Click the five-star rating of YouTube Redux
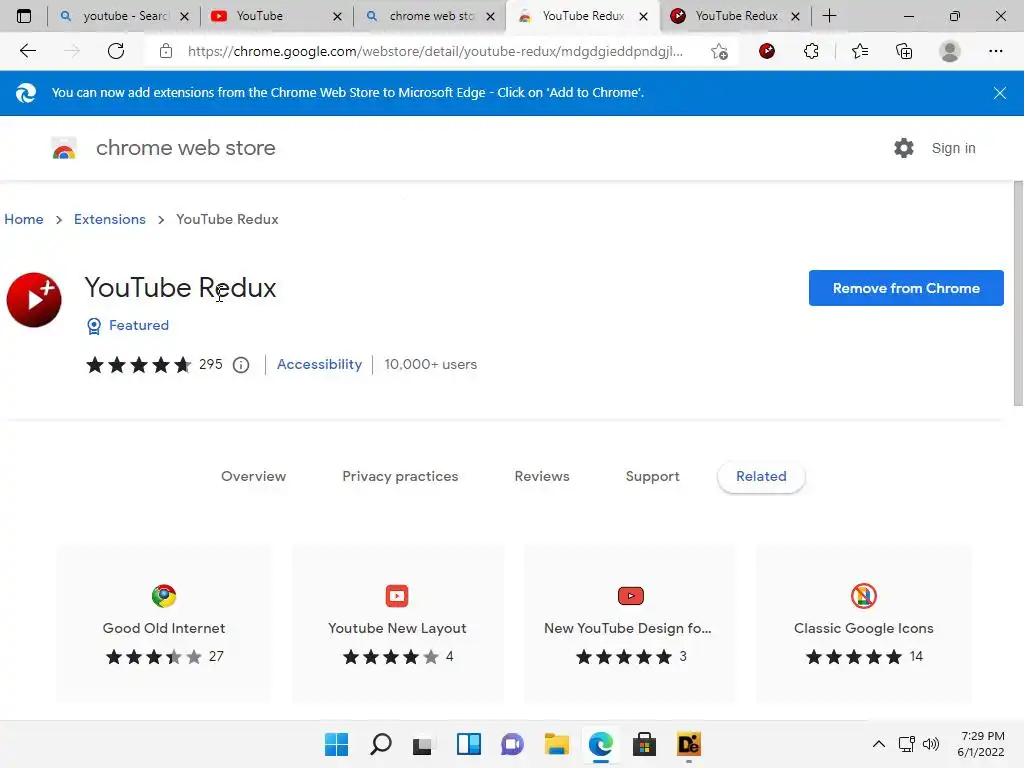The image size is (1024, 768). 138,364
